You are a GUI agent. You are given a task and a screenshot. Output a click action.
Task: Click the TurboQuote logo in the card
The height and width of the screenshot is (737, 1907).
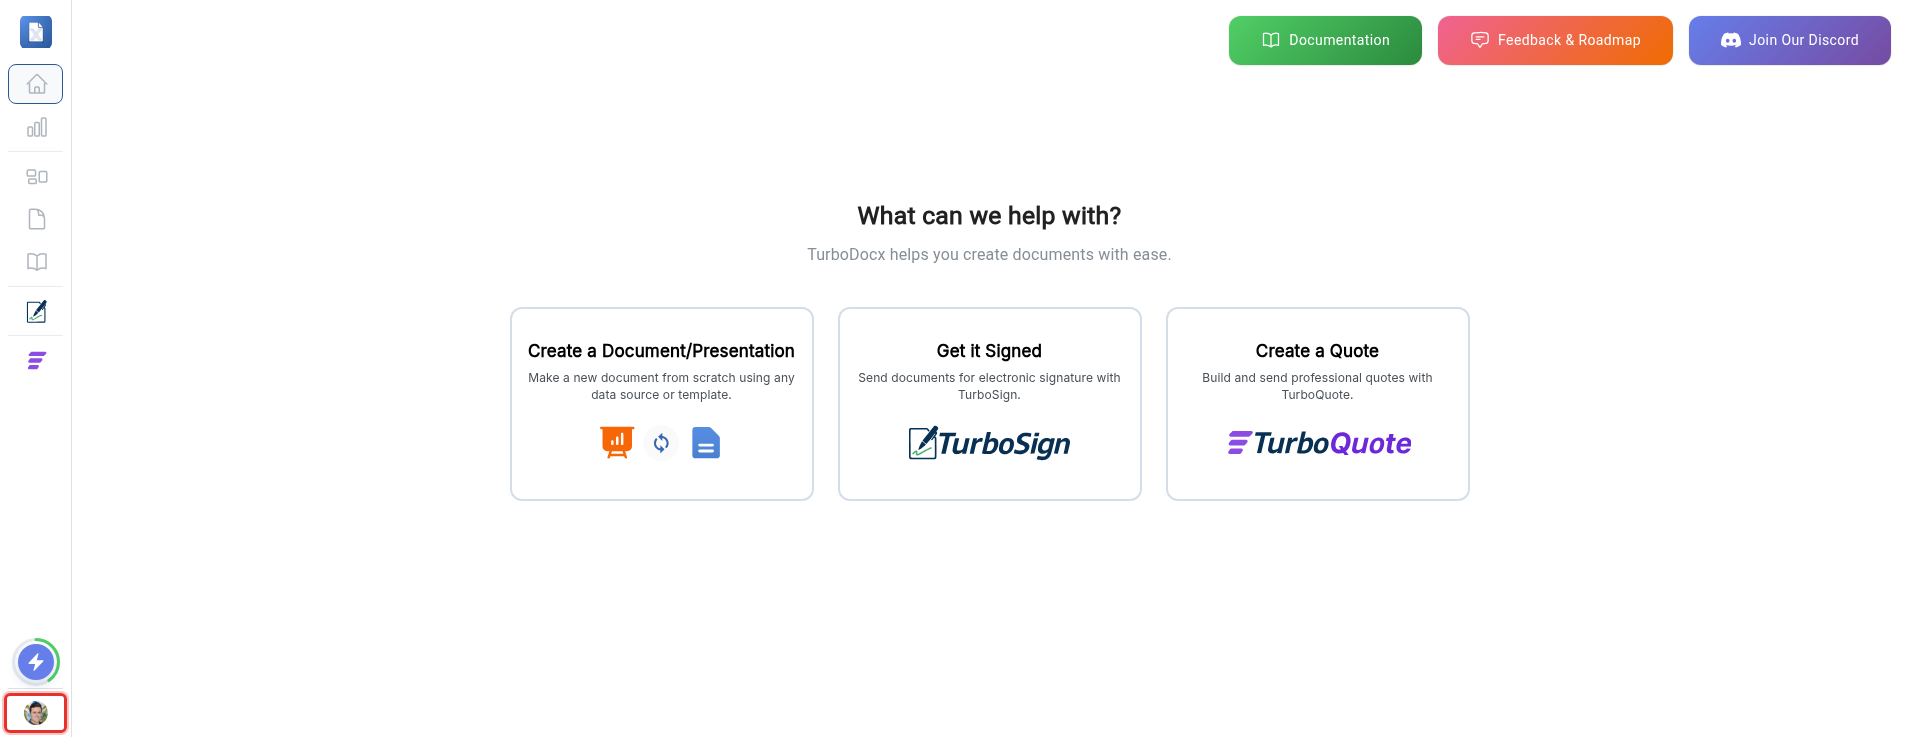[x=1319, y=443]
